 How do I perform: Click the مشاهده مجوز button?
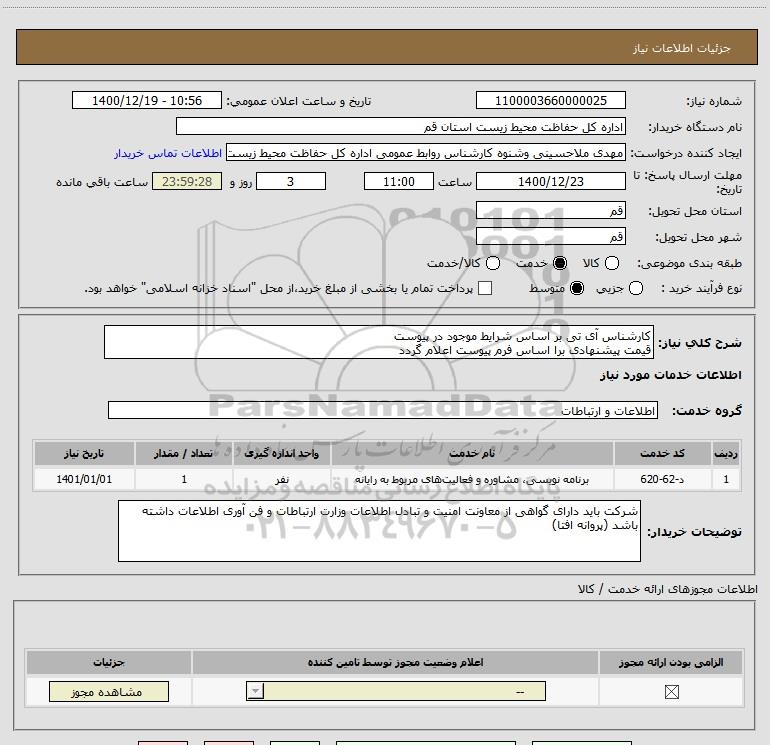click(109, 691)
